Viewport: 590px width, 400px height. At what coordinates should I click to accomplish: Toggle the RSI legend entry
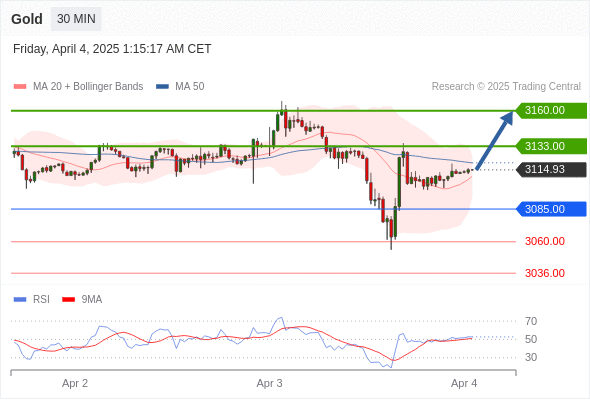[x=32, y=300]
